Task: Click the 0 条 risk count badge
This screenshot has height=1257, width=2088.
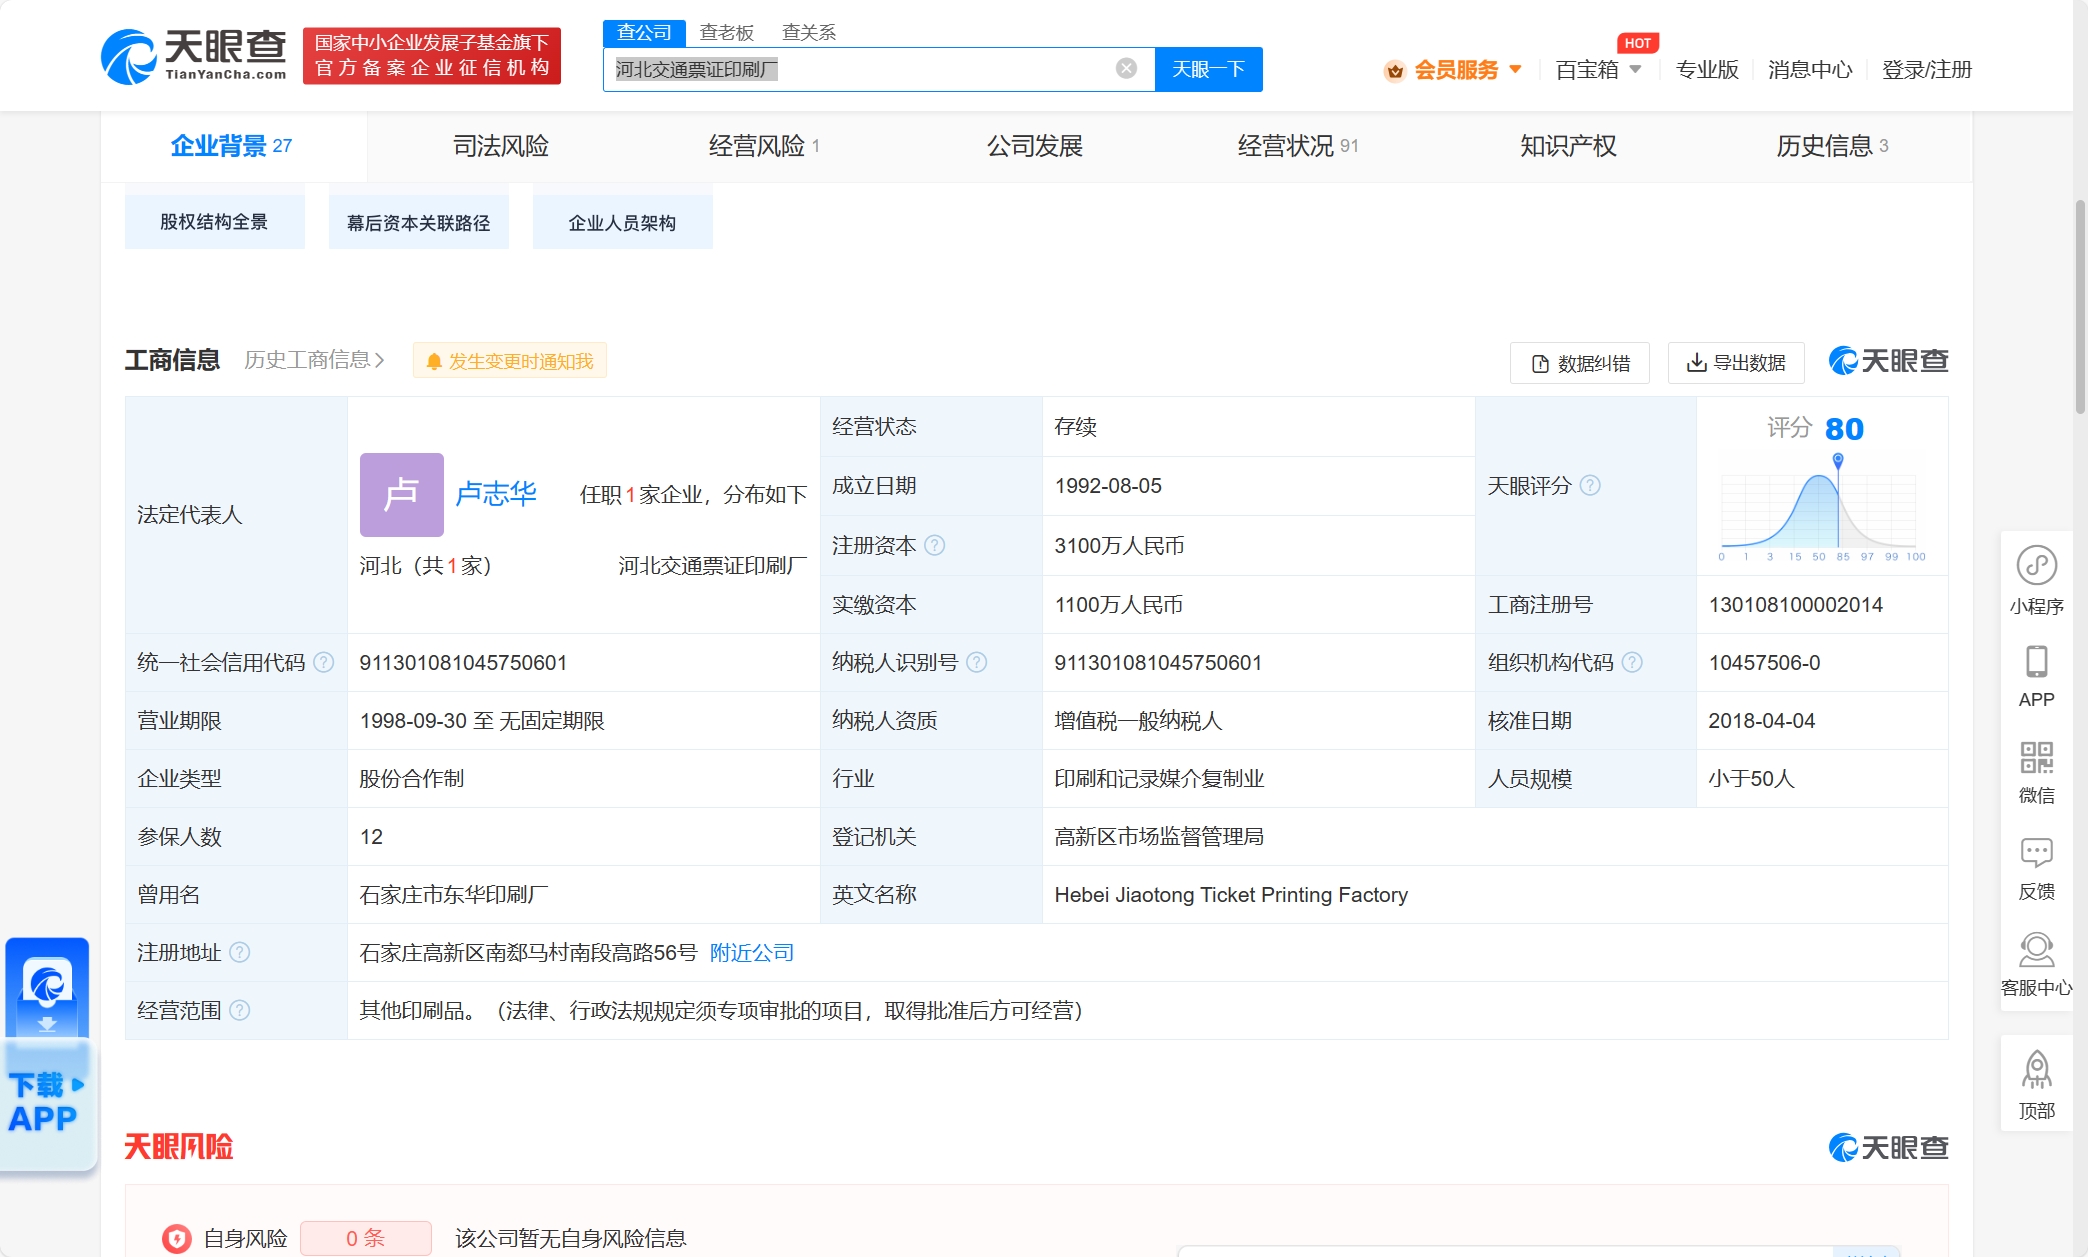Action: [x=366, y=1238]
